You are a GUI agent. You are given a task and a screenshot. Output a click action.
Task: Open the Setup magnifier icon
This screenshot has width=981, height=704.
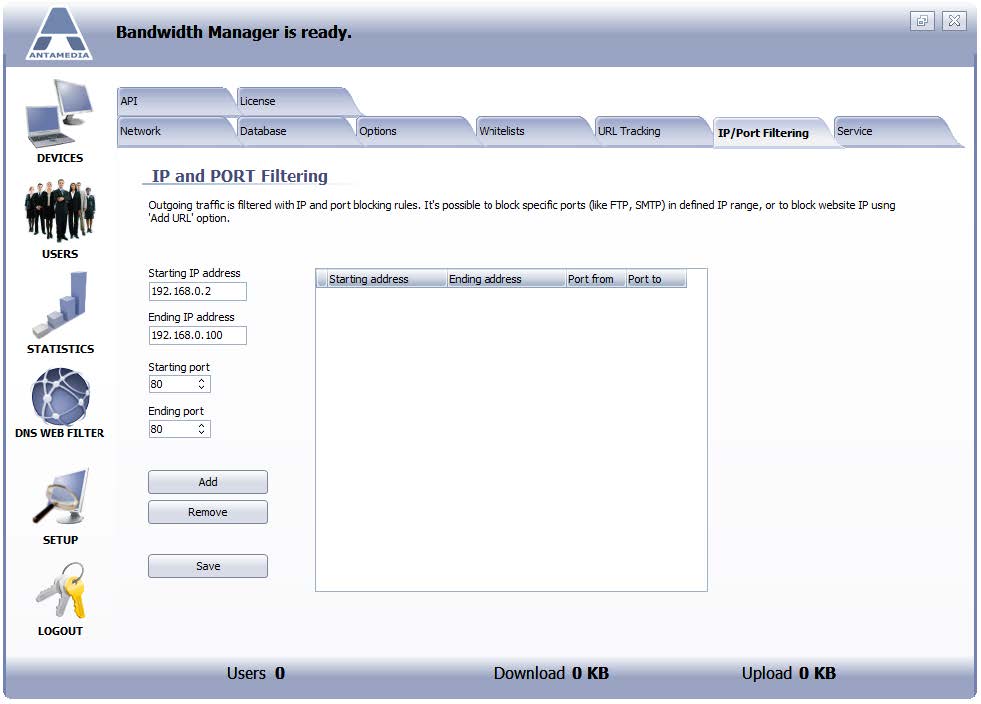(x=60, y=497)
